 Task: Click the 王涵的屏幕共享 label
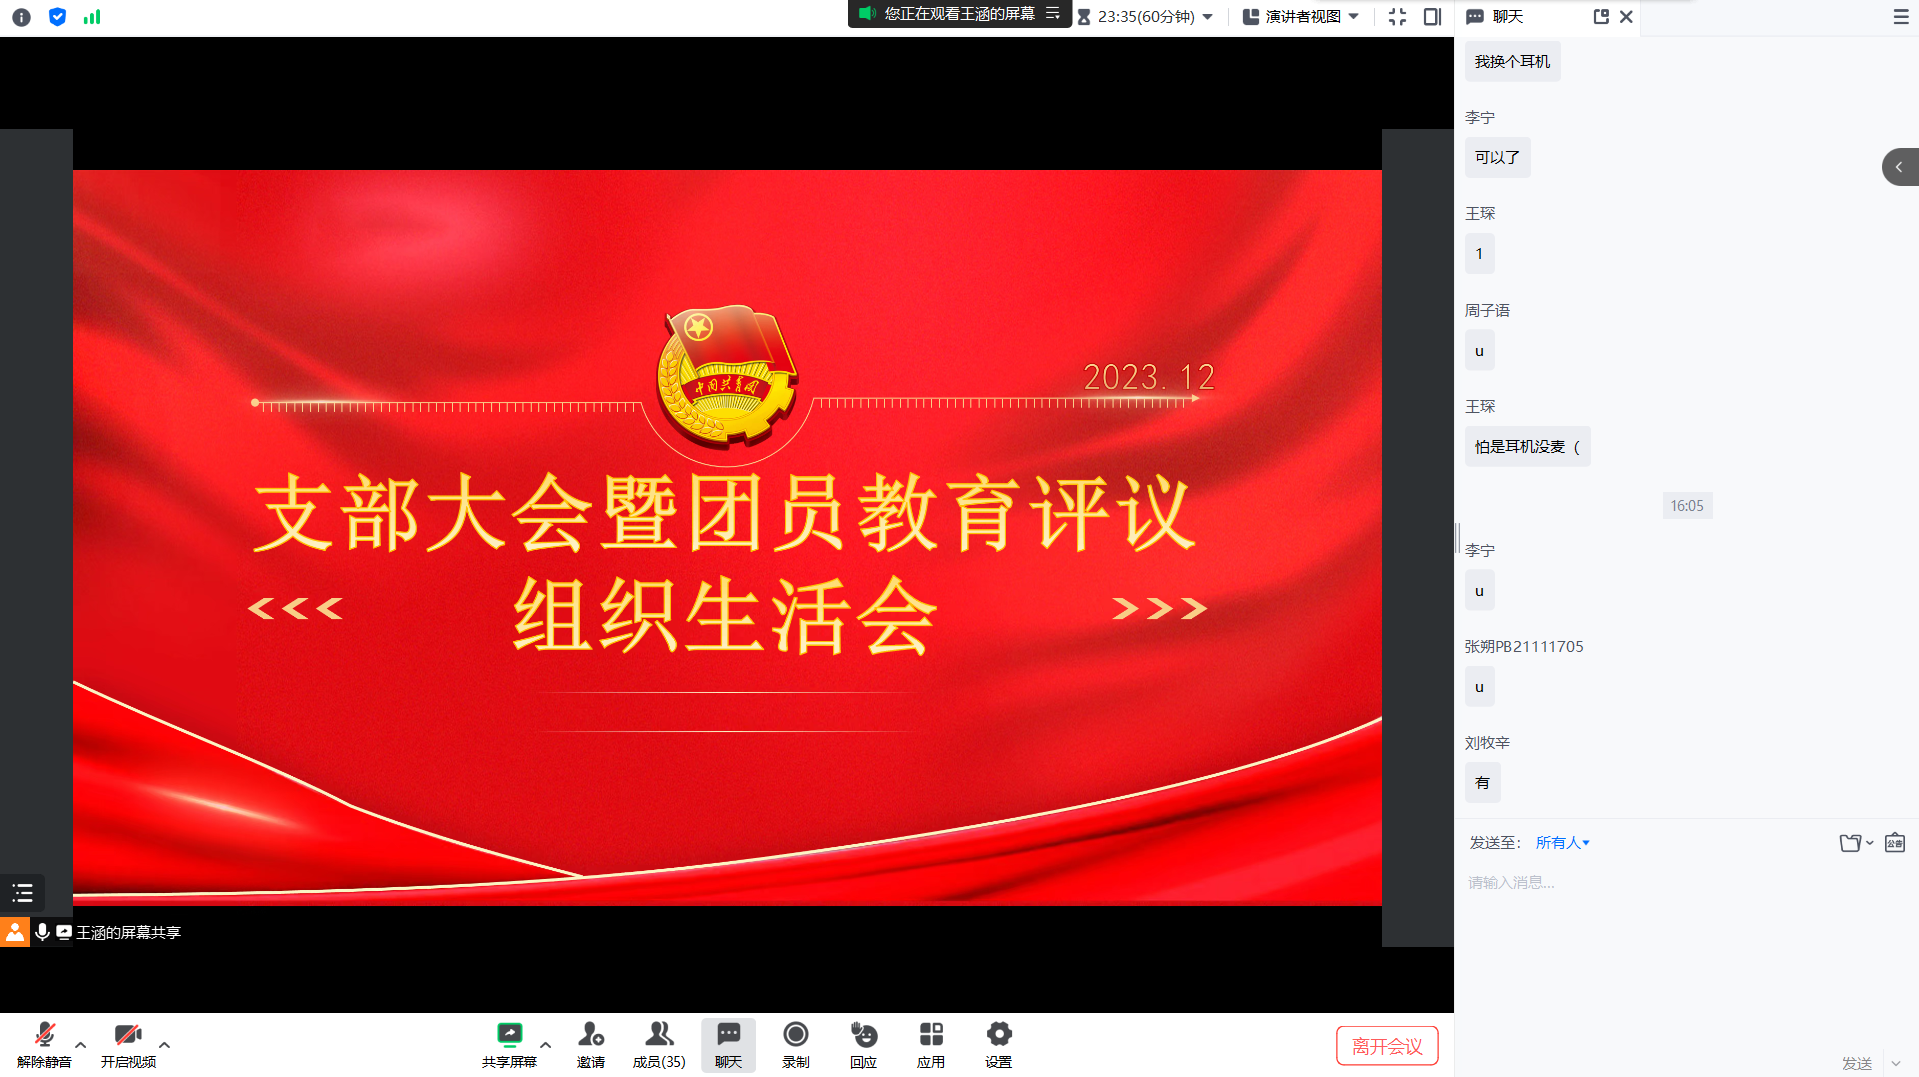pos(128,932)
